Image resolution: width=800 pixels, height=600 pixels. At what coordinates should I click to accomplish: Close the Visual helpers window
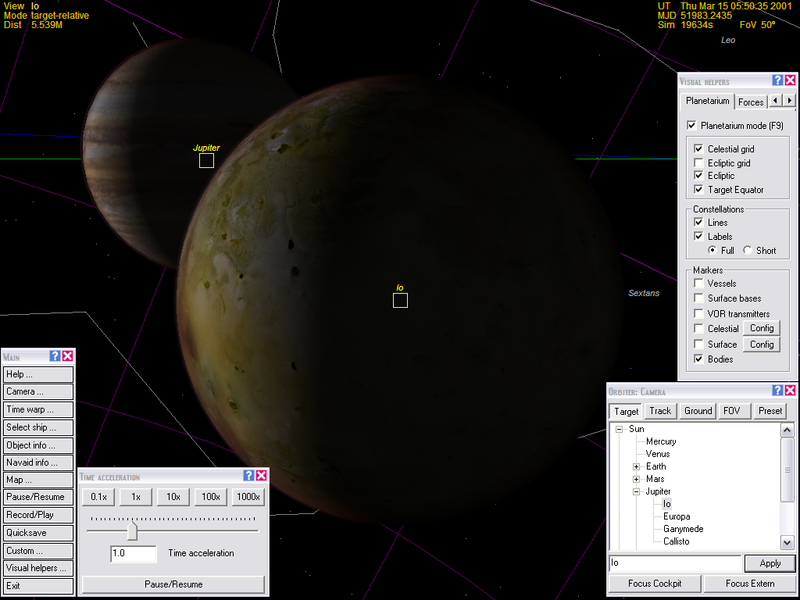point(790,80)
